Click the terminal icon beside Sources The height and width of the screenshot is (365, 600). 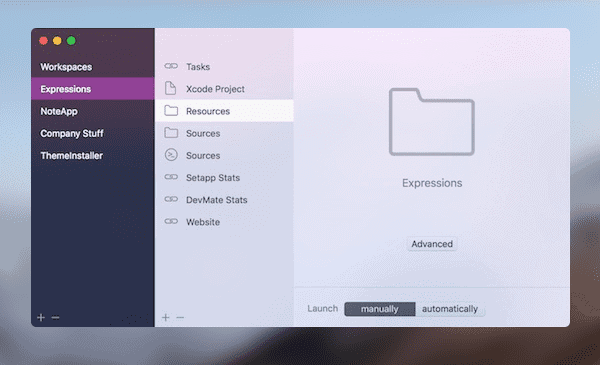pos(171,155)
